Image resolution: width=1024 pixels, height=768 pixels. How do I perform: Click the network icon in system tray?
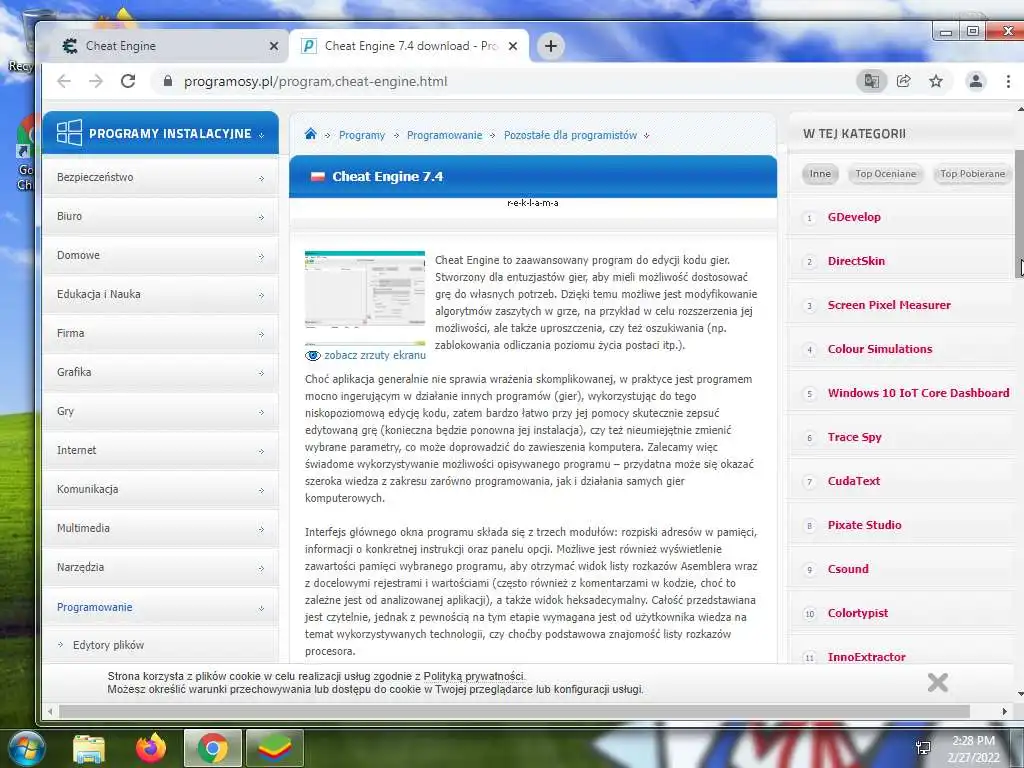(923, 748)
